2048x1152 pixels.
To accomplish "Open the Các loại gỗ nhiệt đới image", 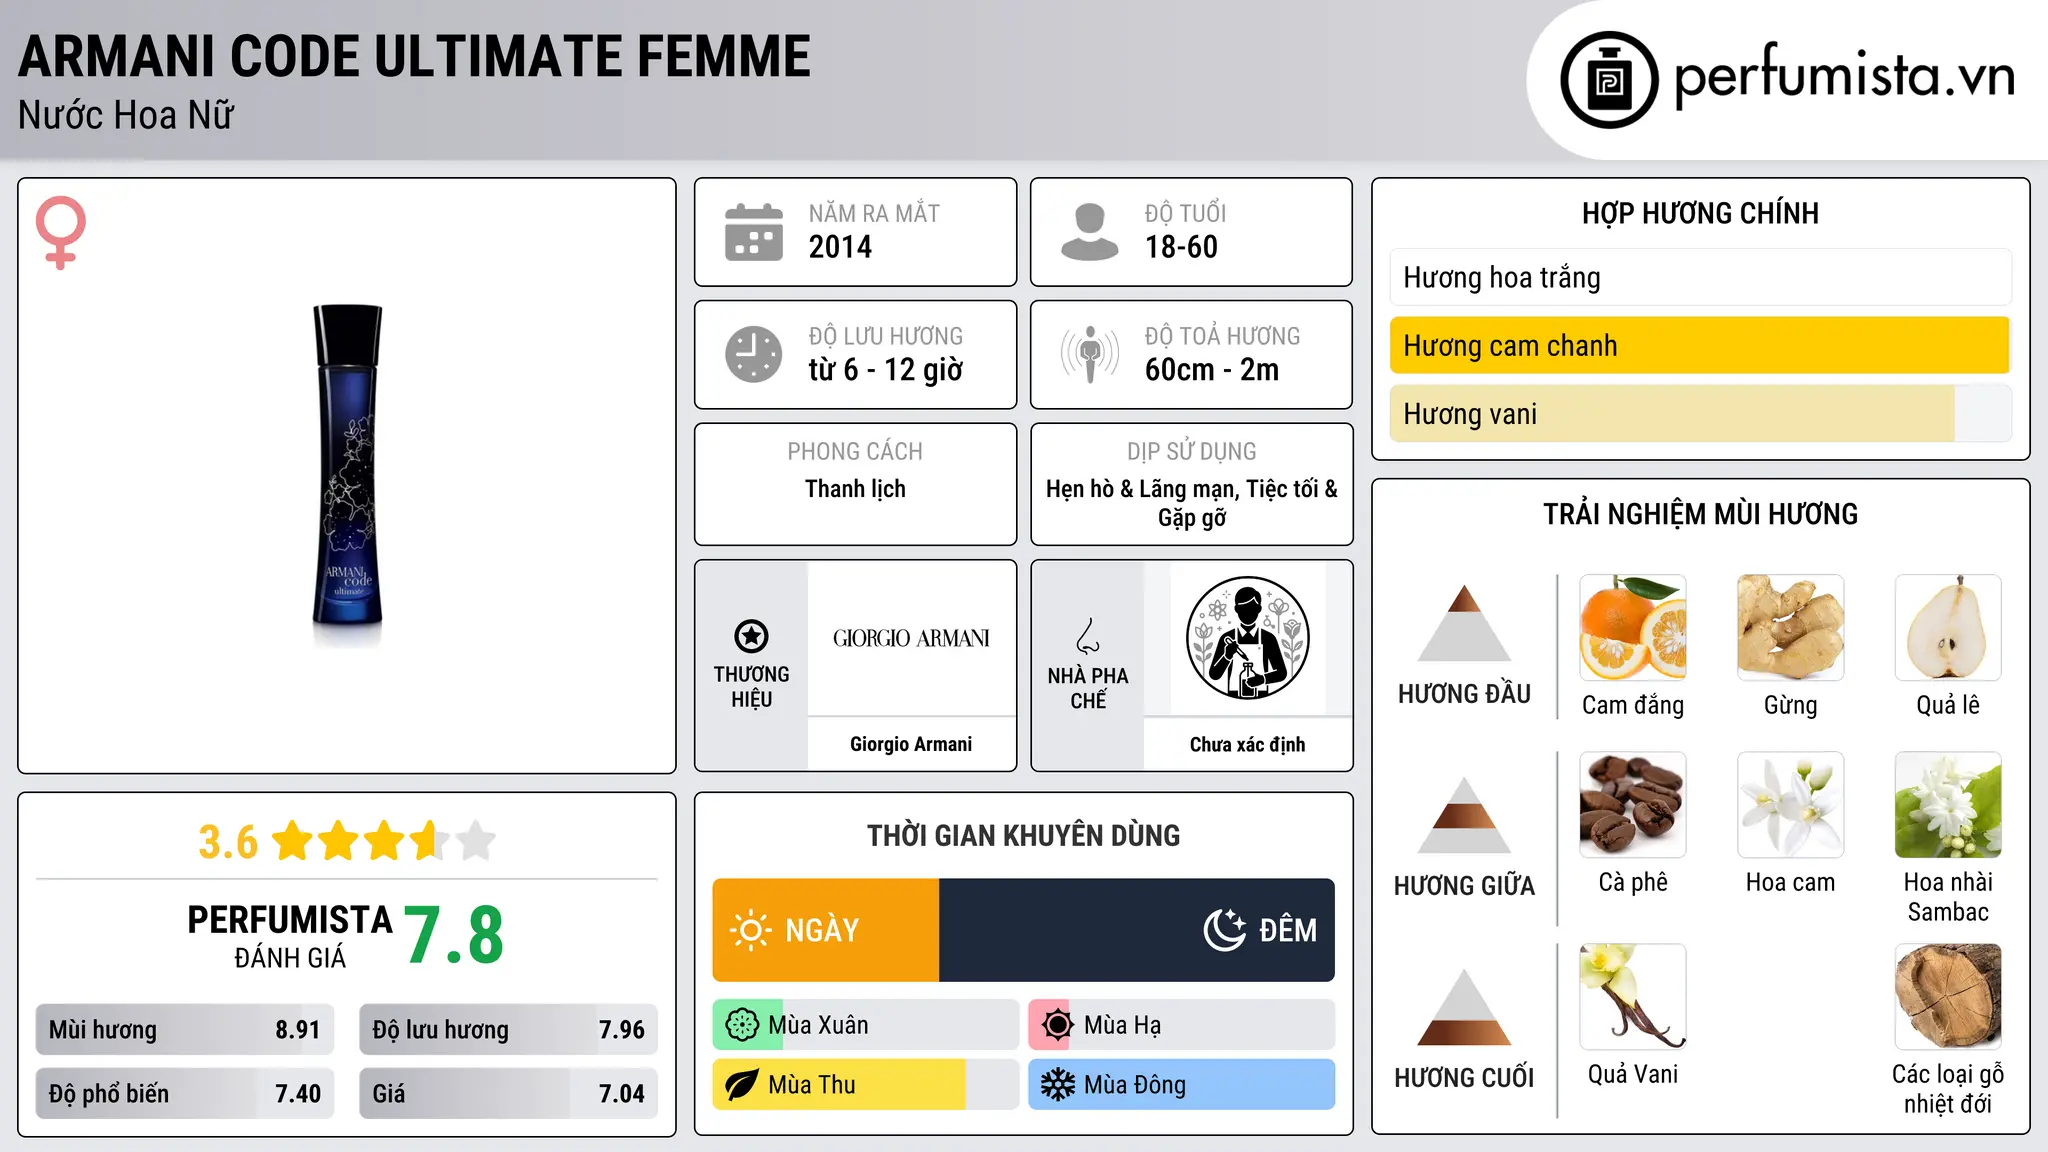I will [1948, 997].
